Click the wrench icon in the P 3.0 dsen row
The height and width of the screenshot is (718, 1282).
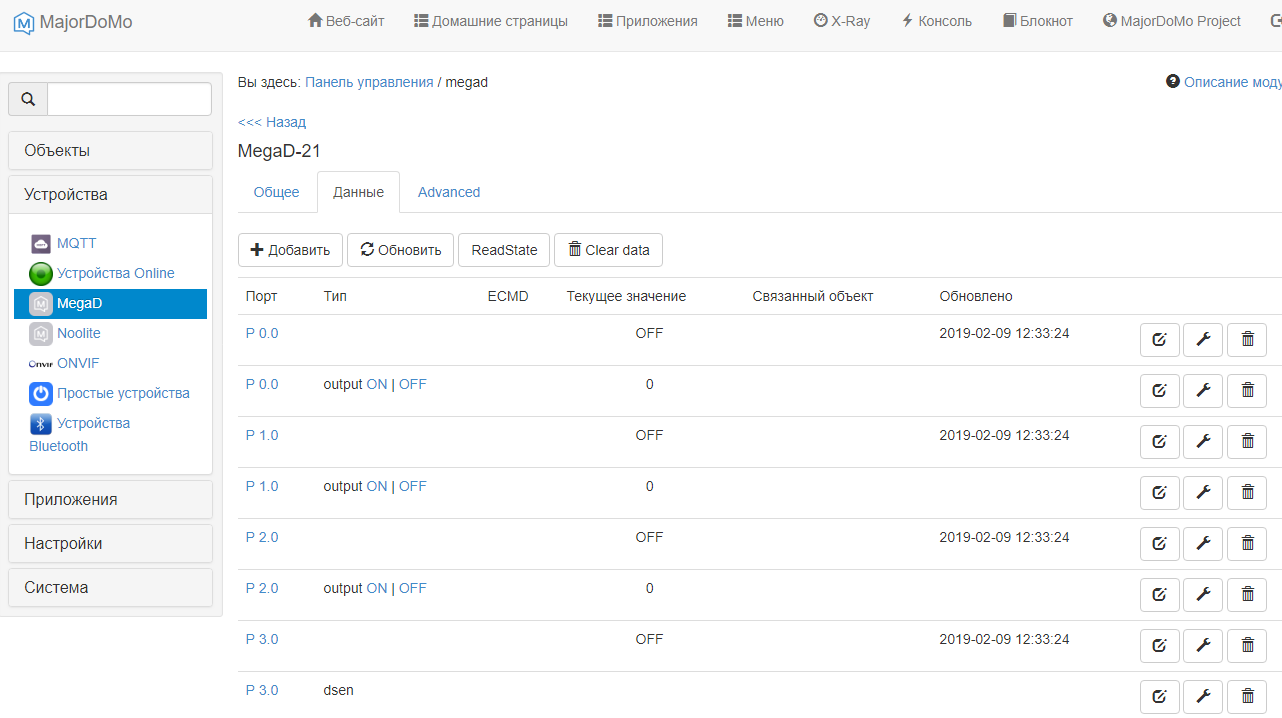click(x=1203, y=696)
